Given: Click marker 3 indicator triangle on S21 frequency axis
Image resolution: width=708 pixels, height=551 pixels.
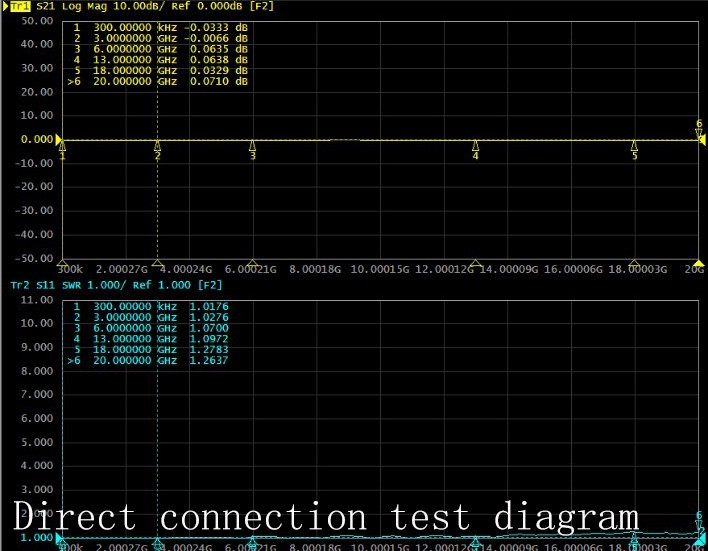Looking at the screenshot, I should (253, 263).
